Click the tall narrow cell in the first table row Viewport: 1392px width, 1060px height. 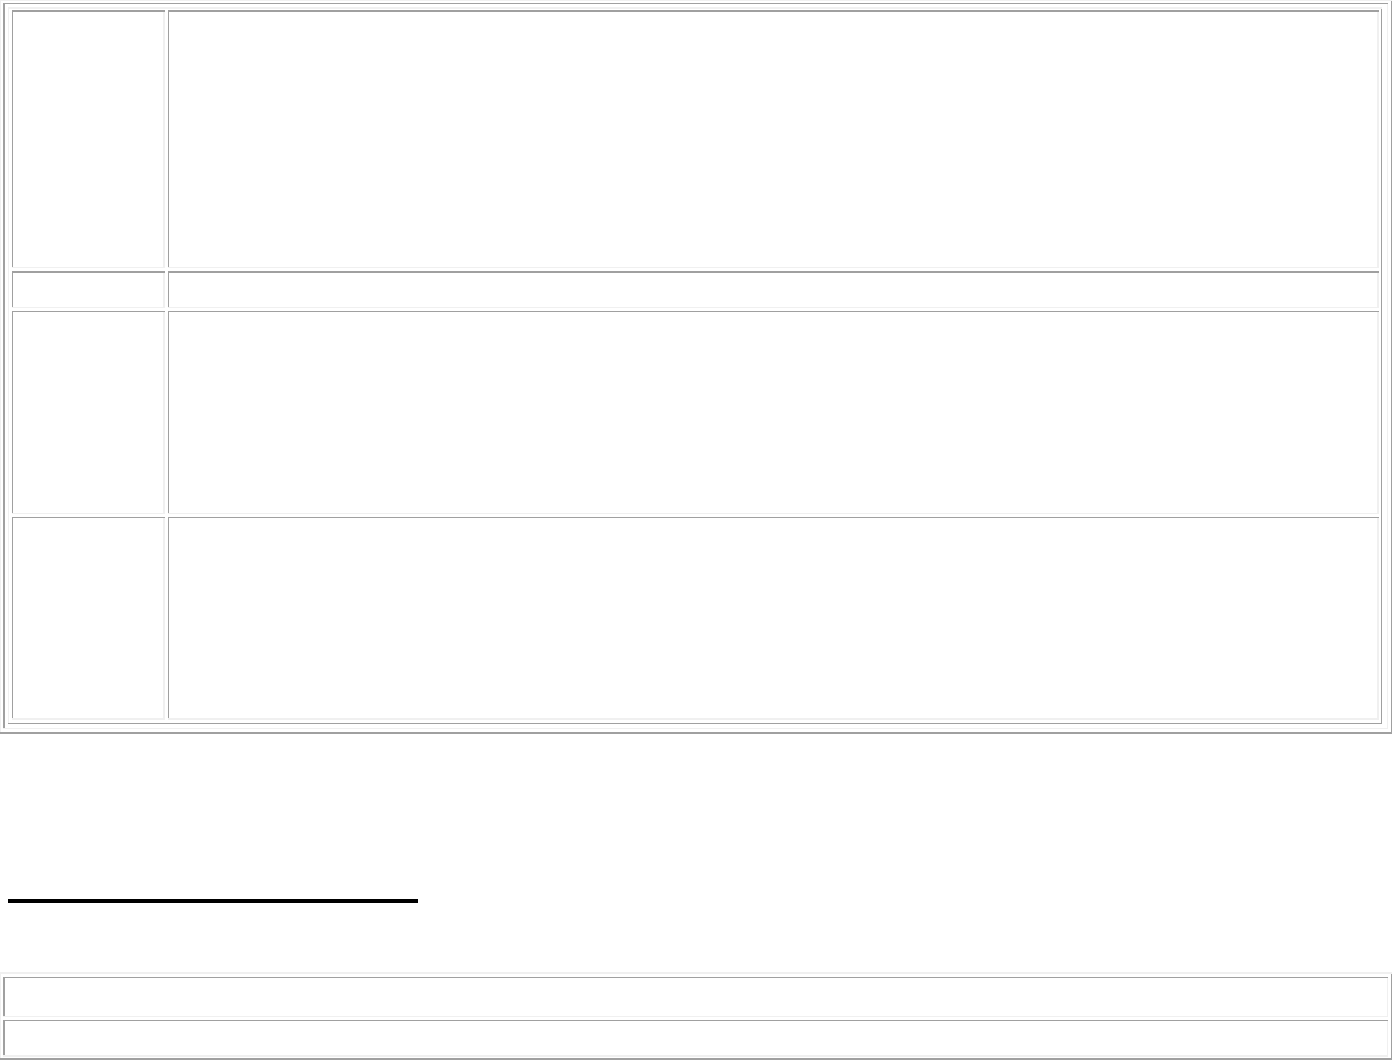[x=87, y=139]
